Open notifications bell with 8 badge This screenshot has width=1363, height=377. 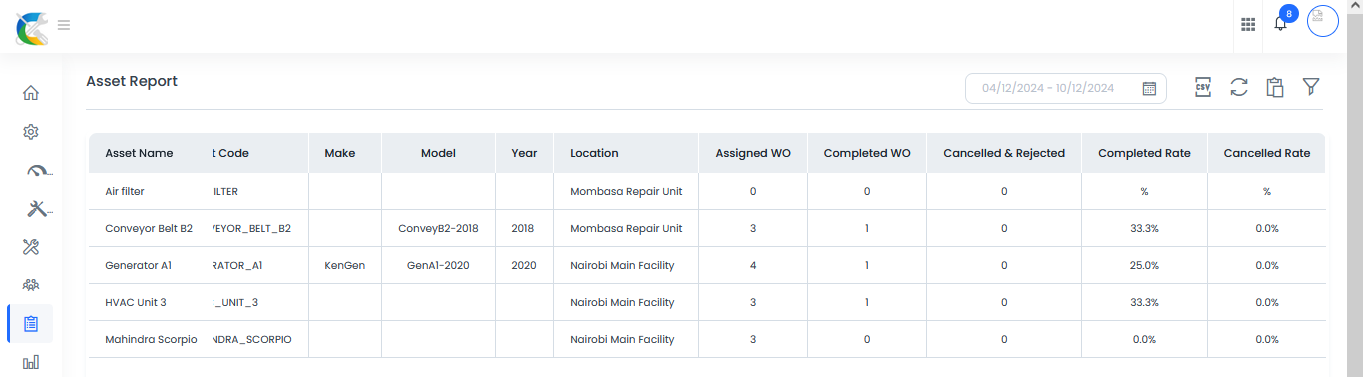1281,22
